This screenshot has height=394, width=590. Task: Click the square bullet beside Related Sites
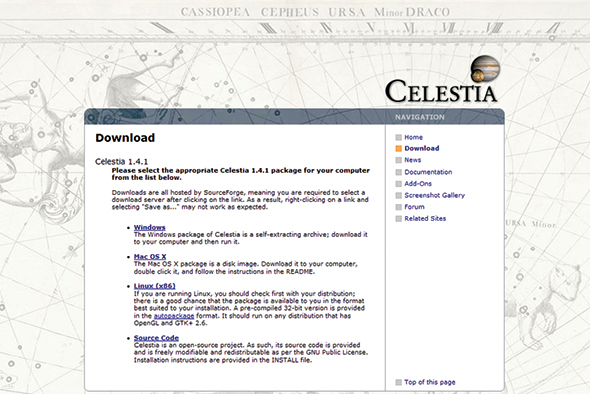click(398, 219)
